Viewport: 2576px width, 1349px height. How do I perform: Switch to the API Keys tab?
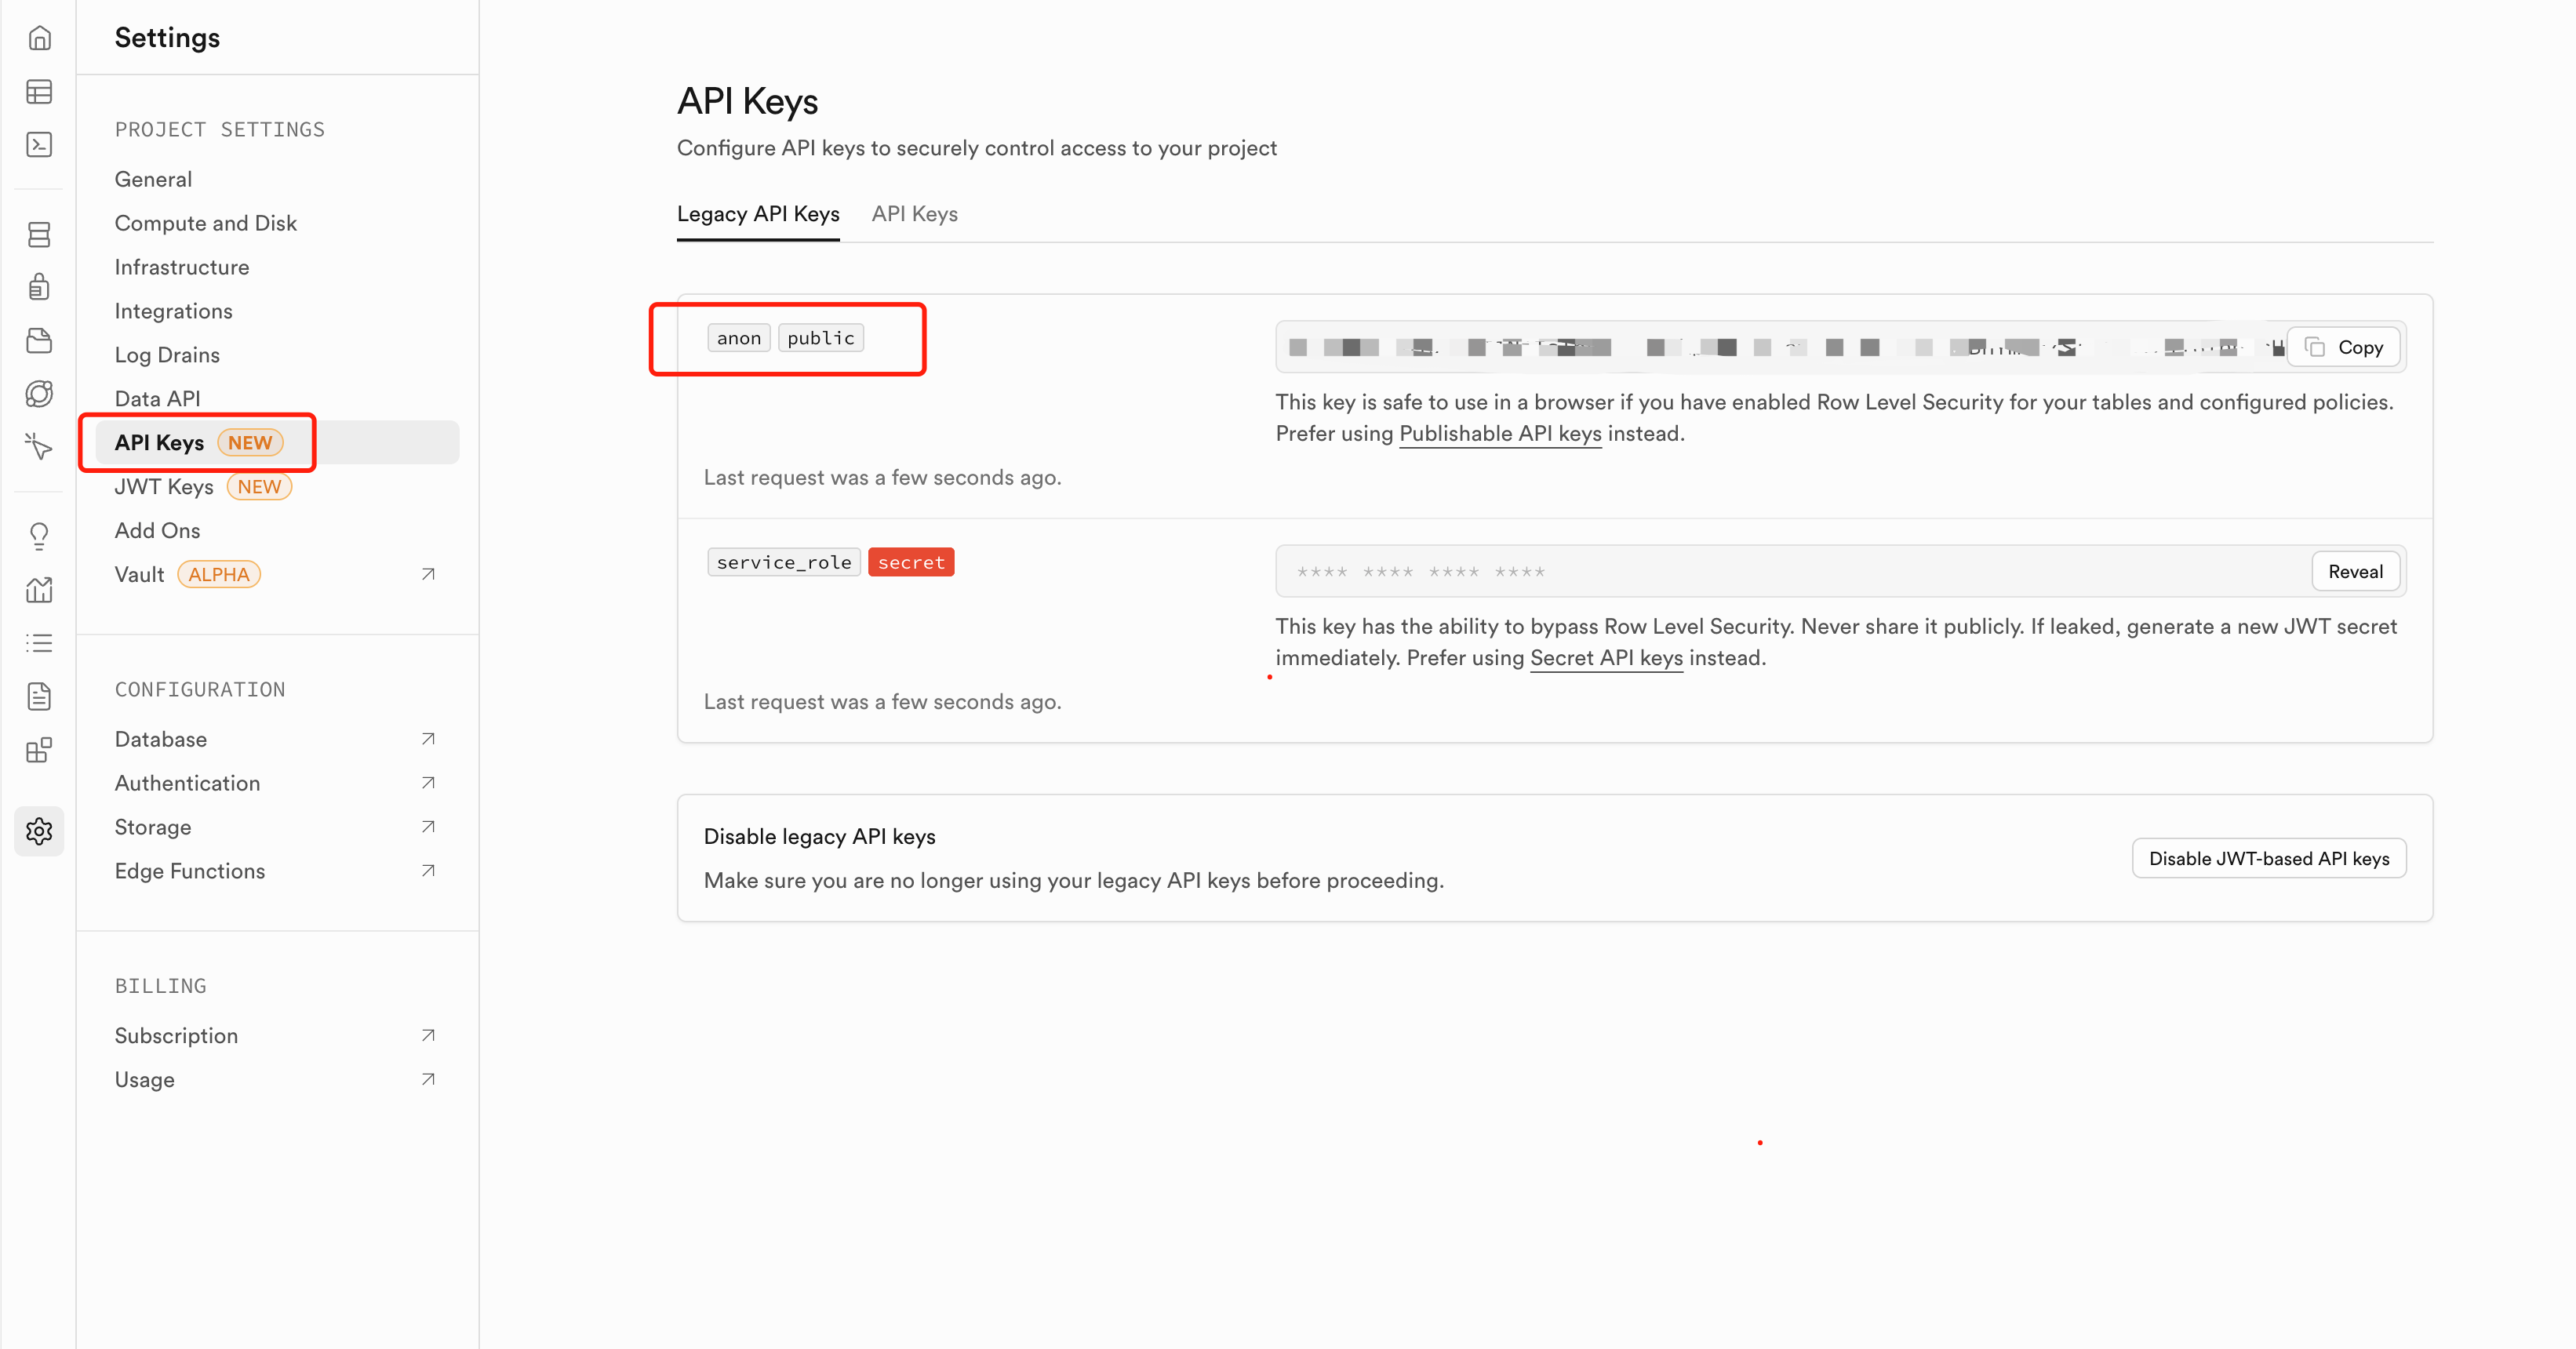tap(914, 214)
